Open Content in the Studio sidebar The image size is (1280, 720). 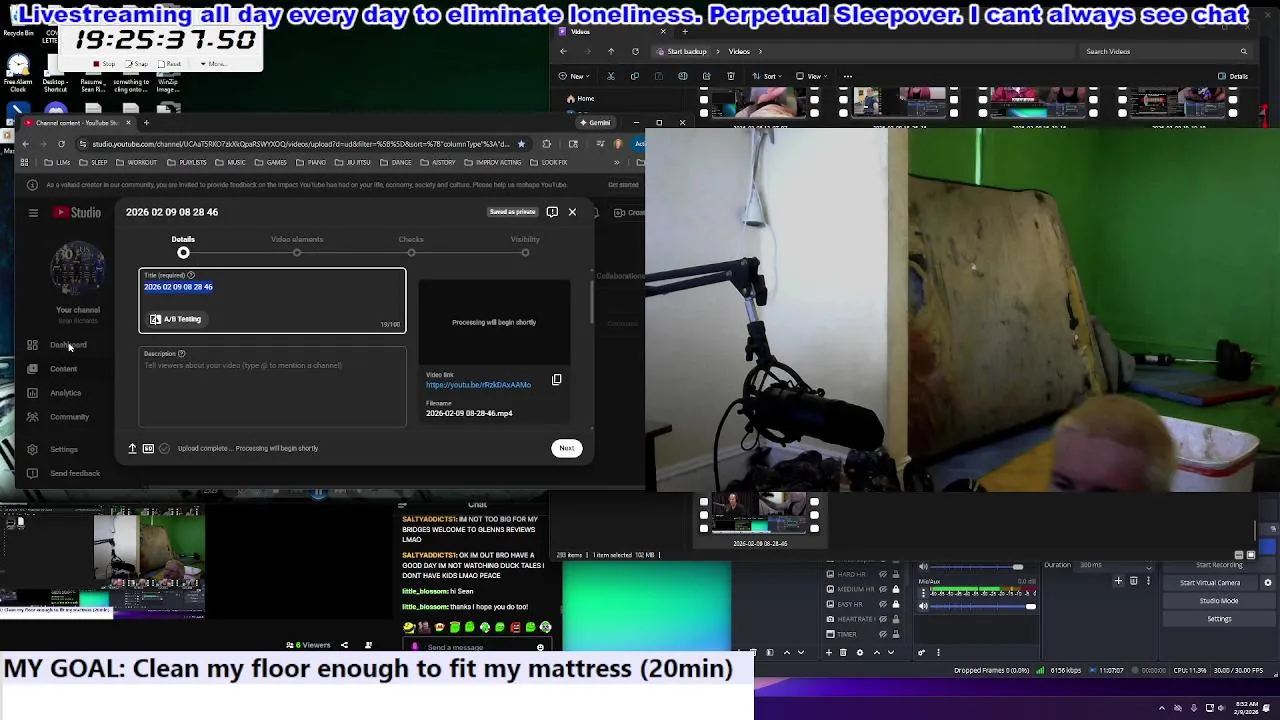[x=63, y=369]
